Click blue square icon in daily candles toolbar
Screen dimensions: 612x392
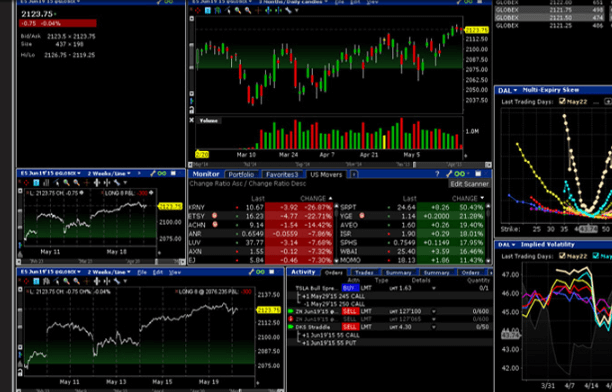point(208,11)
